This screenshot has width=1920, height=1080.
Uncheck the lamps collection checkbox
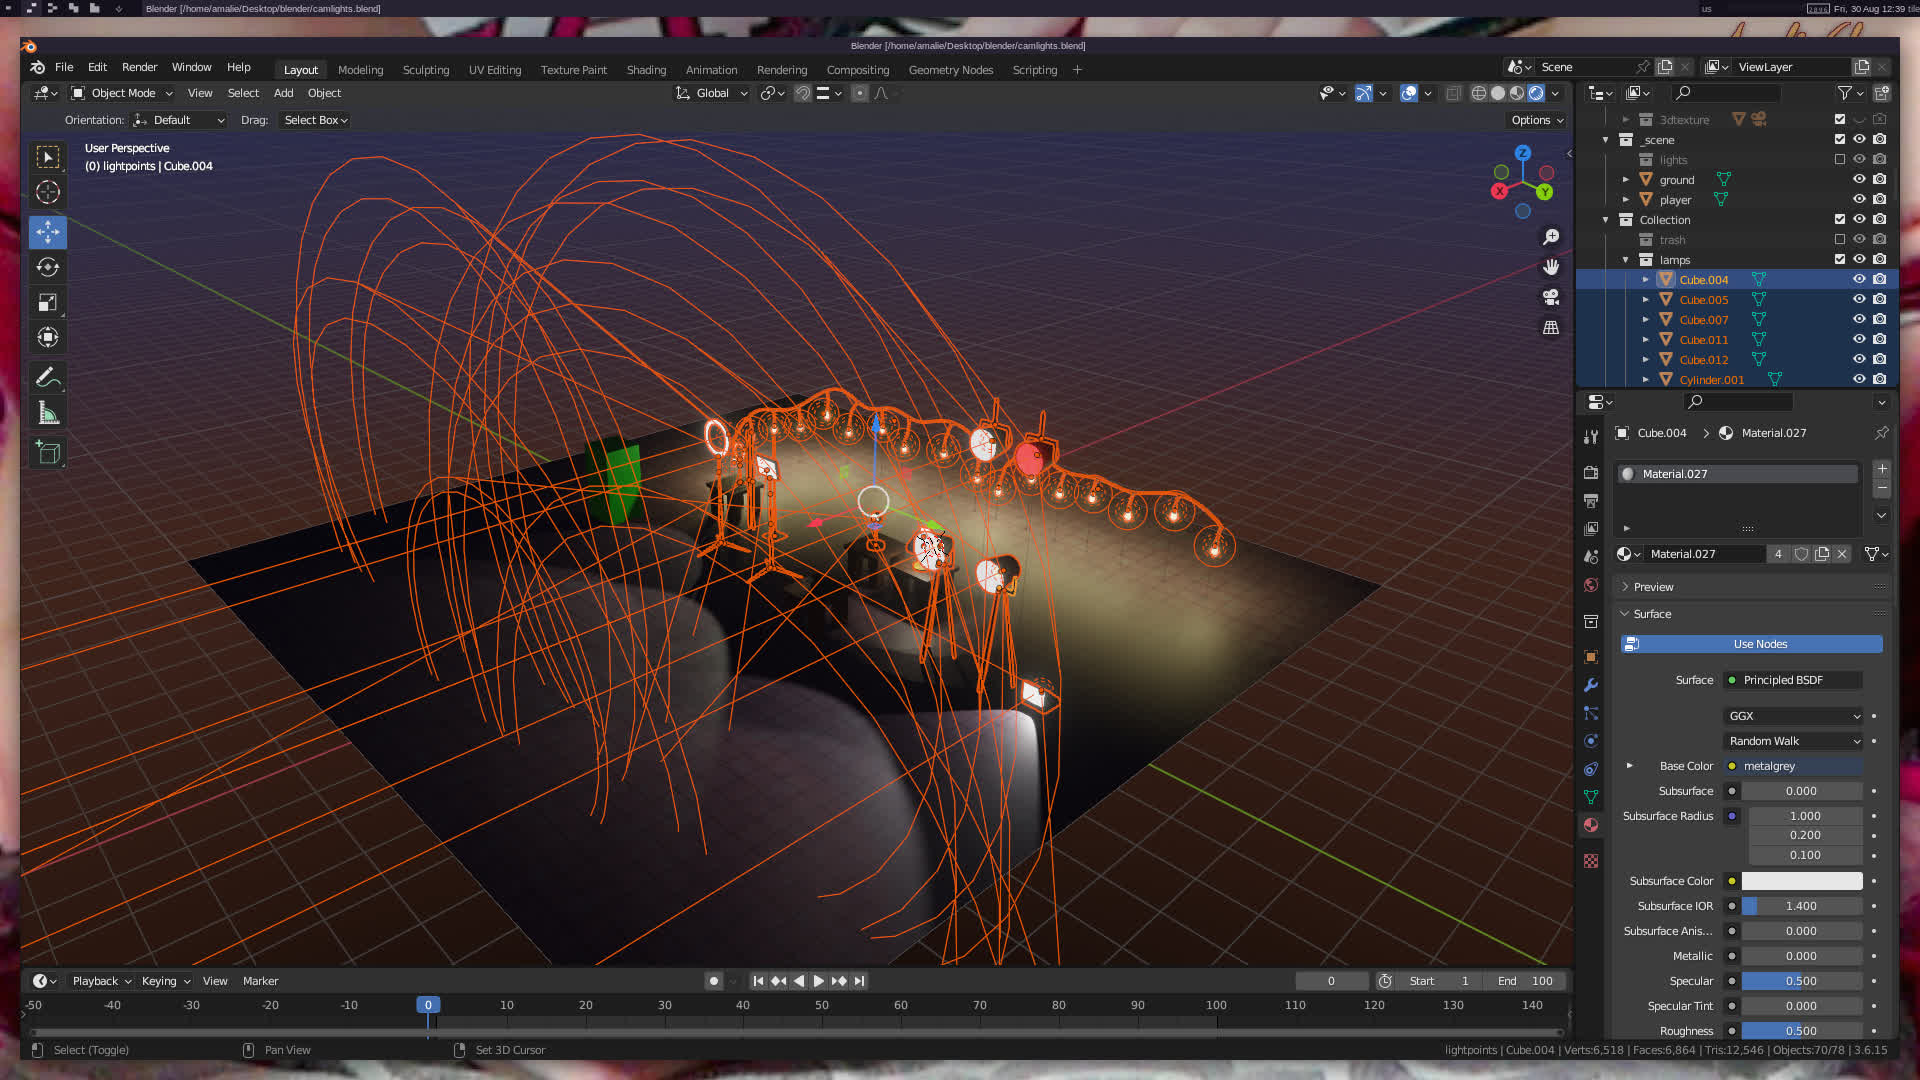[x=1839, y=260]
